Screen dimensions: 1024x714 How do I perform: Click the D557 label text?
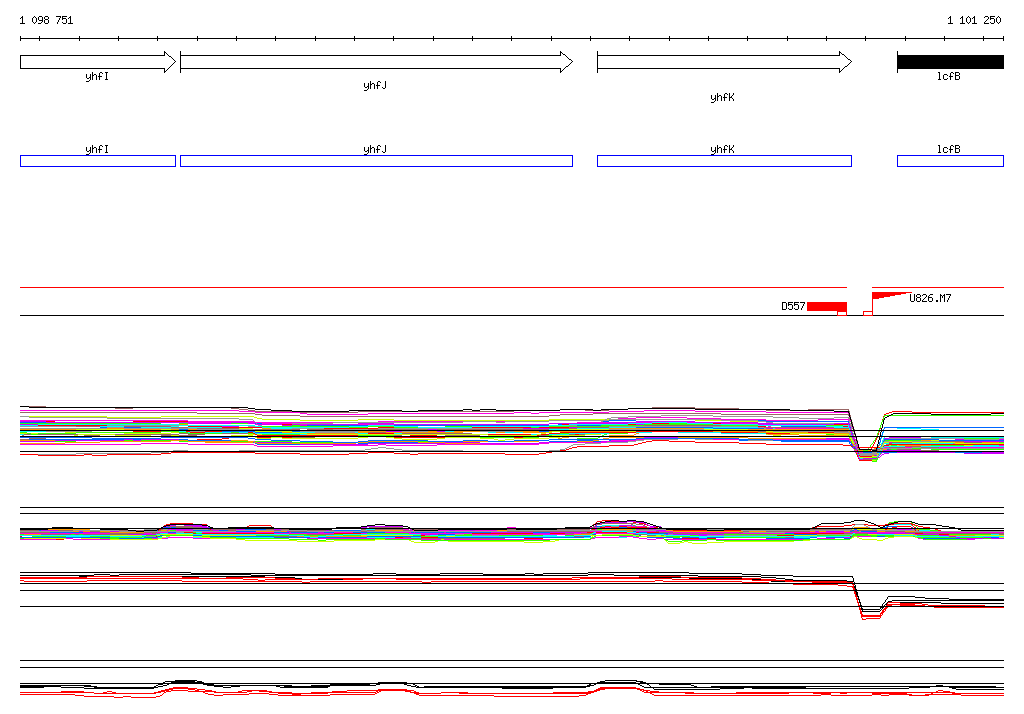click(793, 306)
